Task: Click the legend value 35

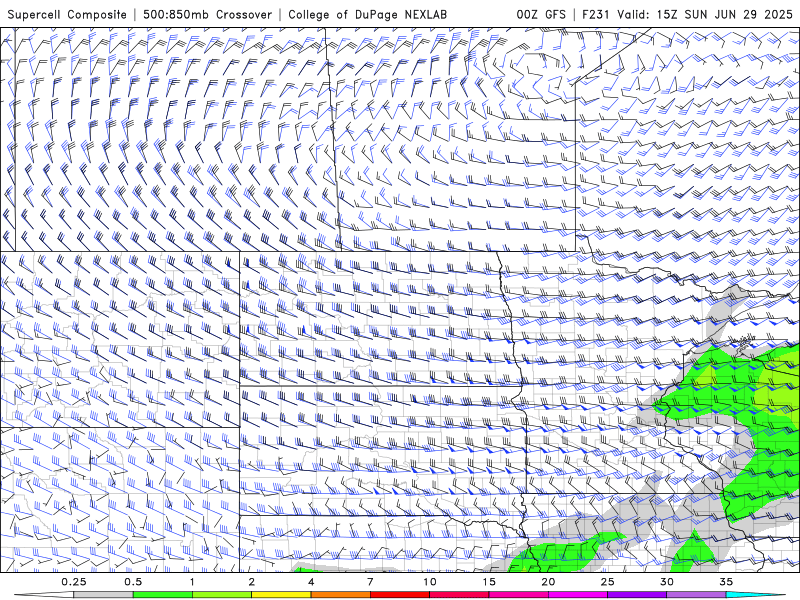Action: tap(726, 582)
